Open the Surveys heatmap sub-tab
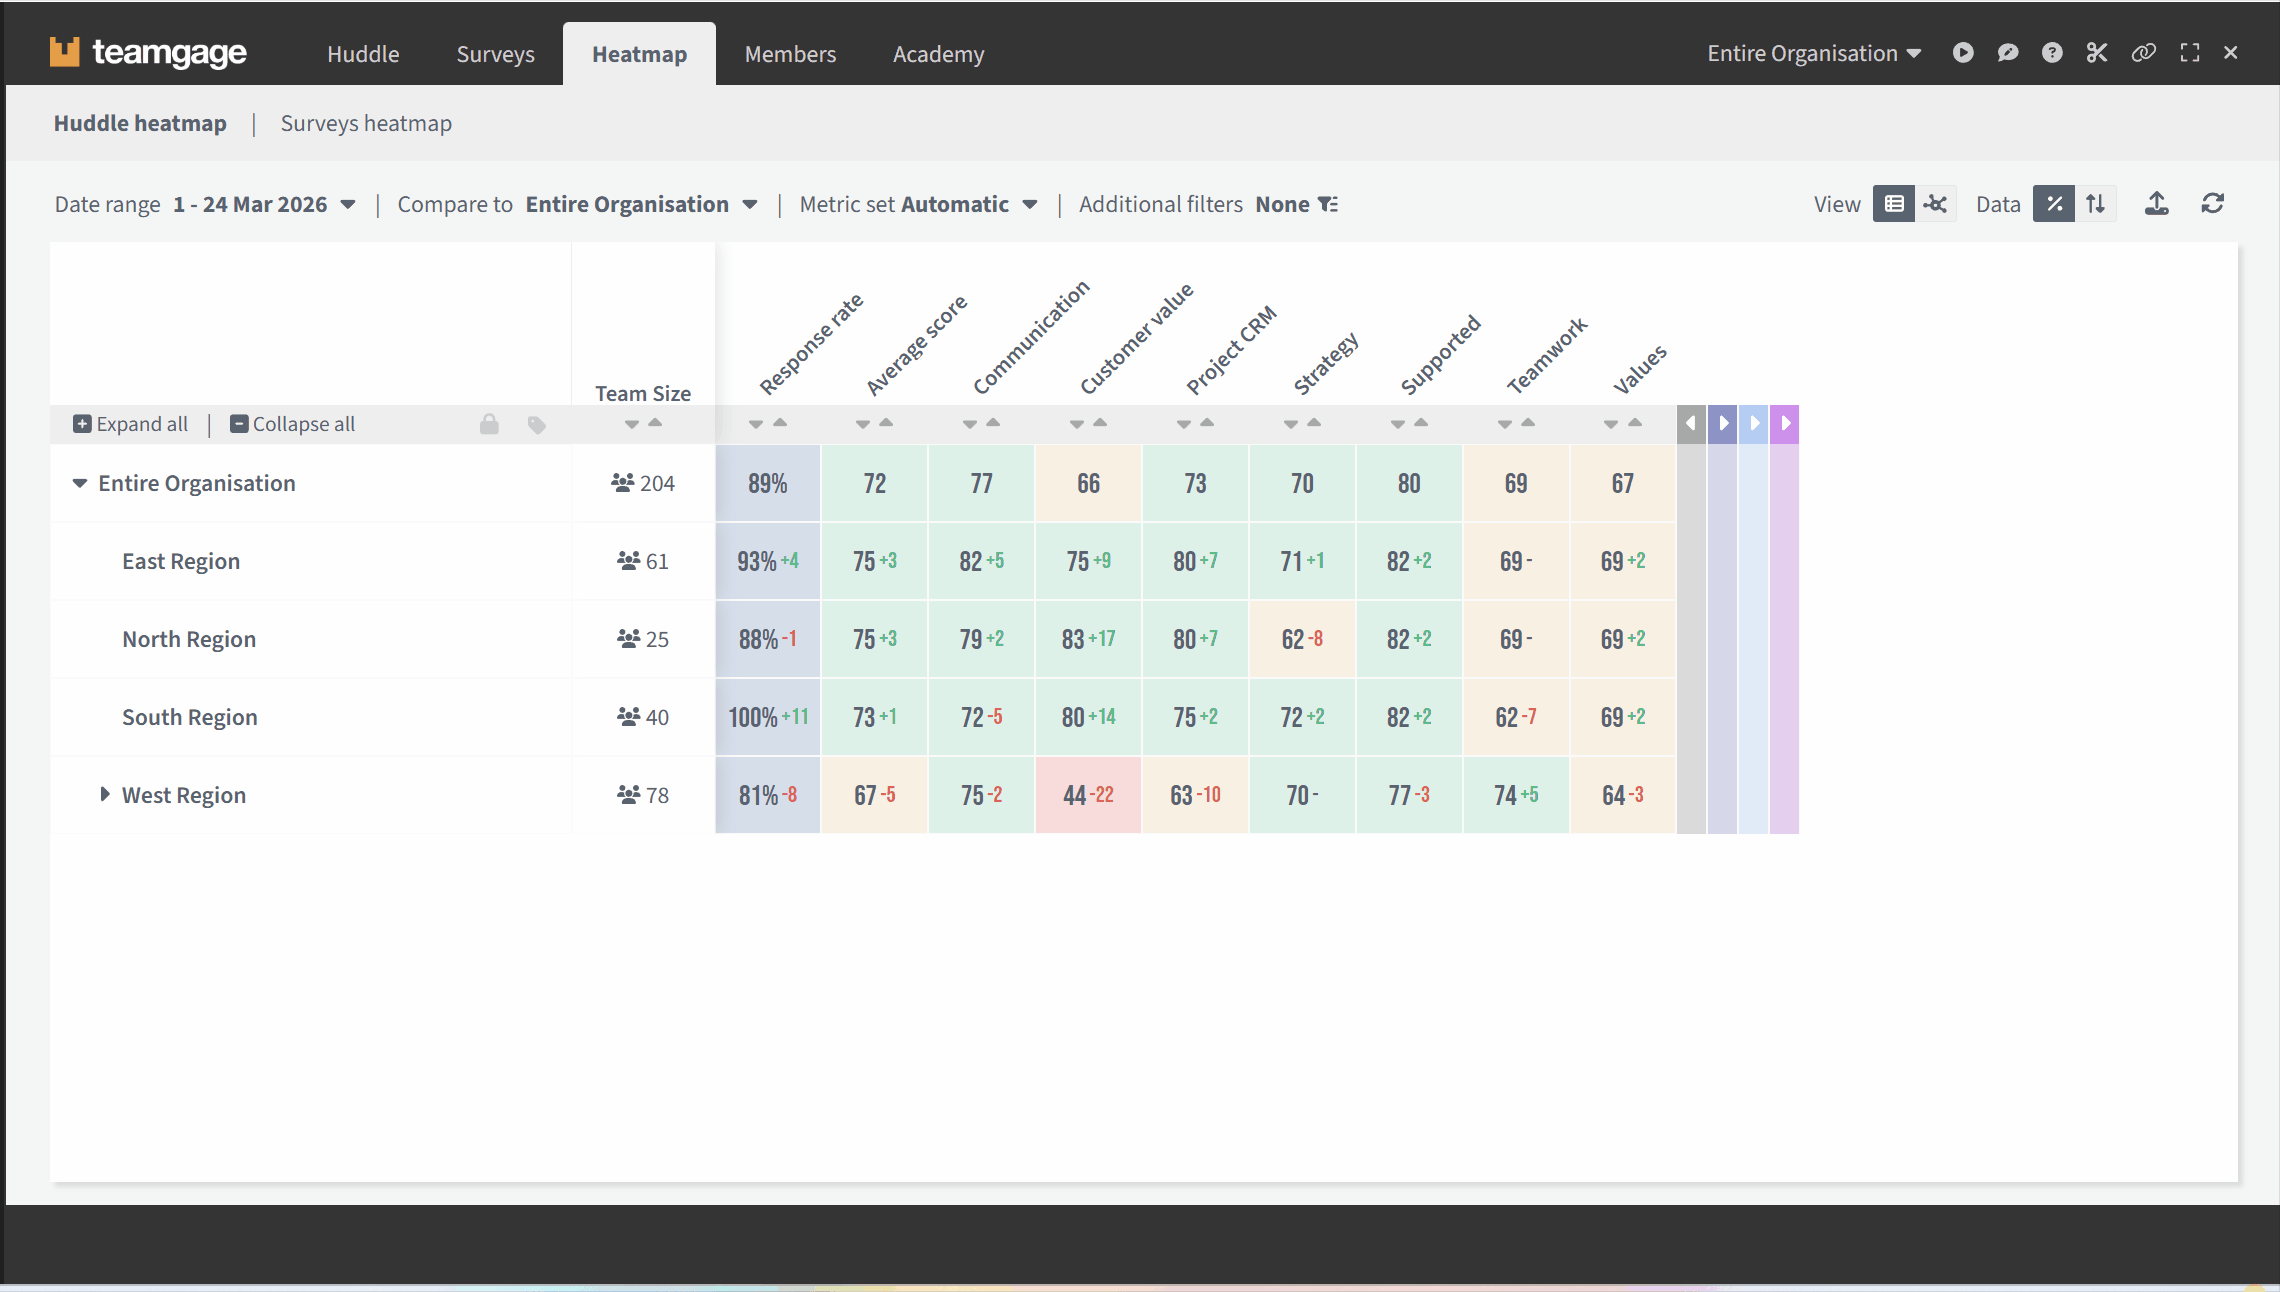 pyautogui.click(x=366, y=123)
